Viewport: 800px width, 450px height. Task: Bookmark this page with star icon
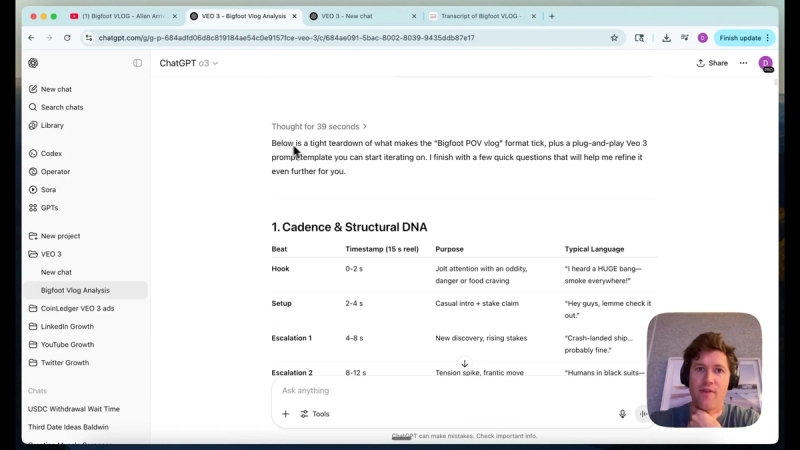pyautogui.click(x=614, y=38)
